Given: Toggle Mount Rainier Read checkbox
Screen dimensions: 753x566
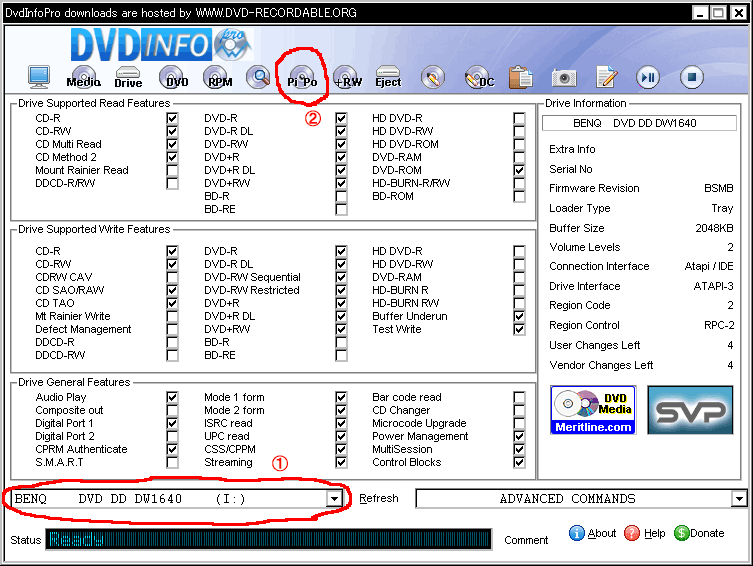Looking at the screenshot, I should click(x=172, y=170).
